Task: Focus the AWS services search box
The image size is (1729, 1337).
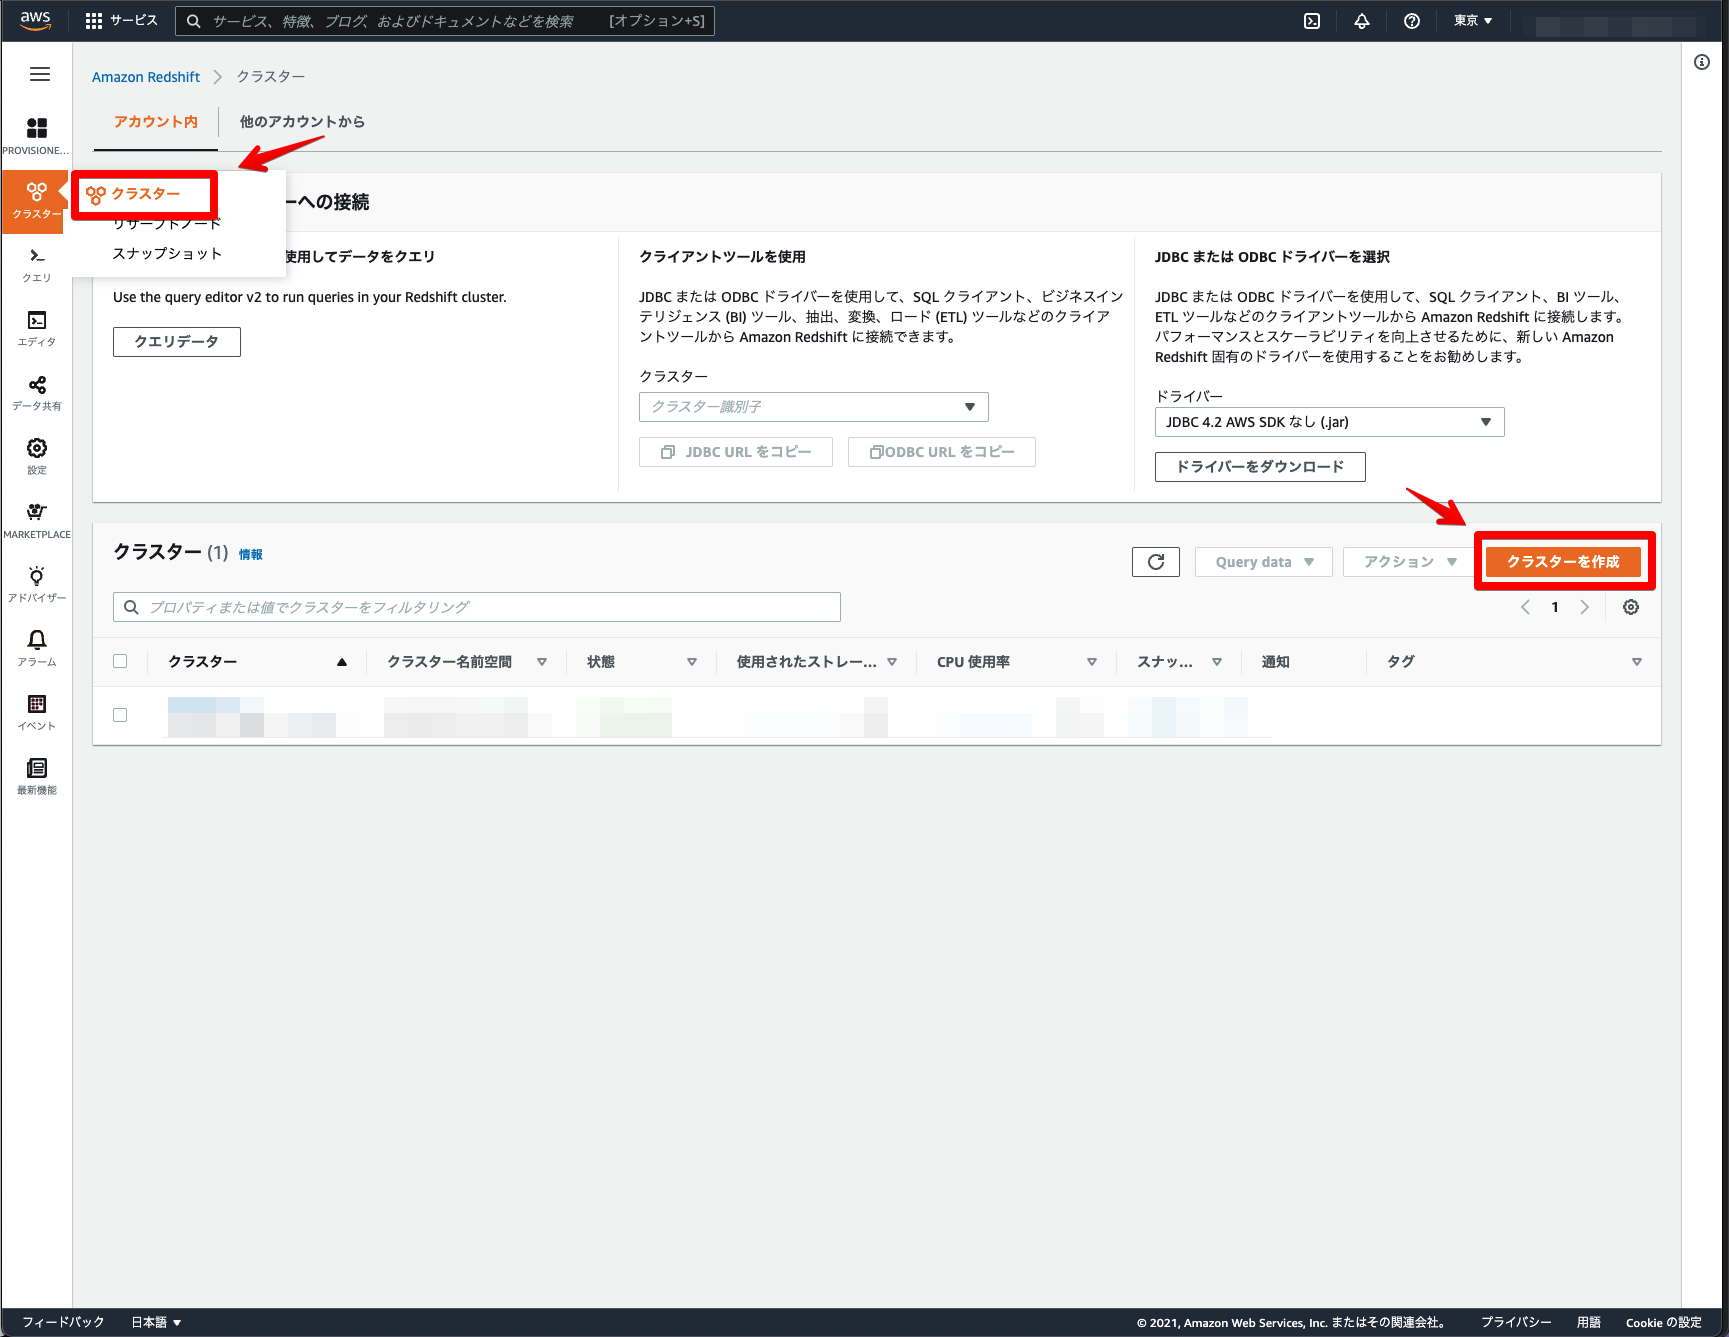Action: (445, 21)
